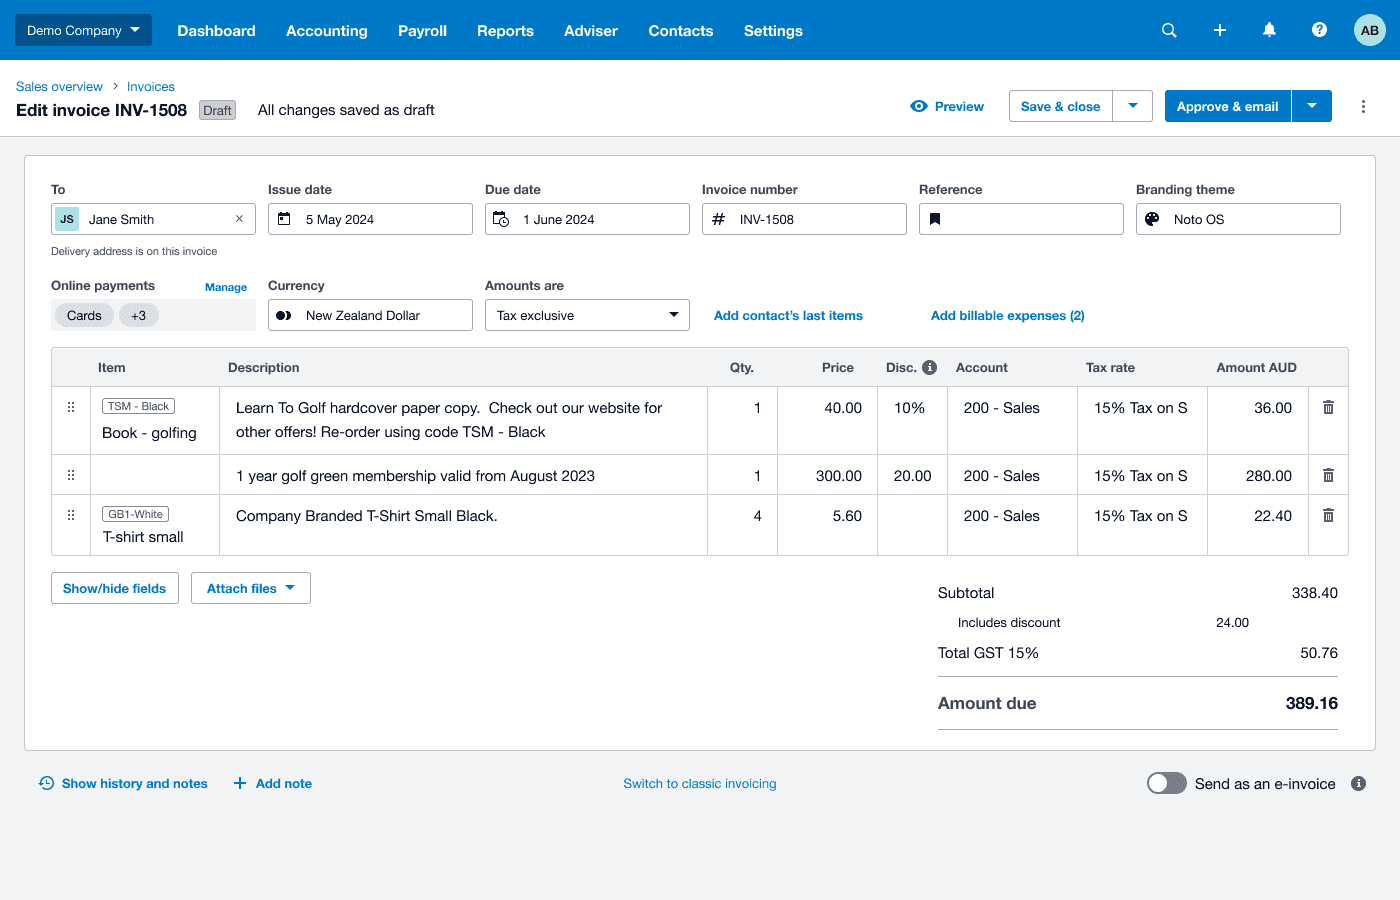Open the Accounting menu
1400x900 pixels.
327,30
